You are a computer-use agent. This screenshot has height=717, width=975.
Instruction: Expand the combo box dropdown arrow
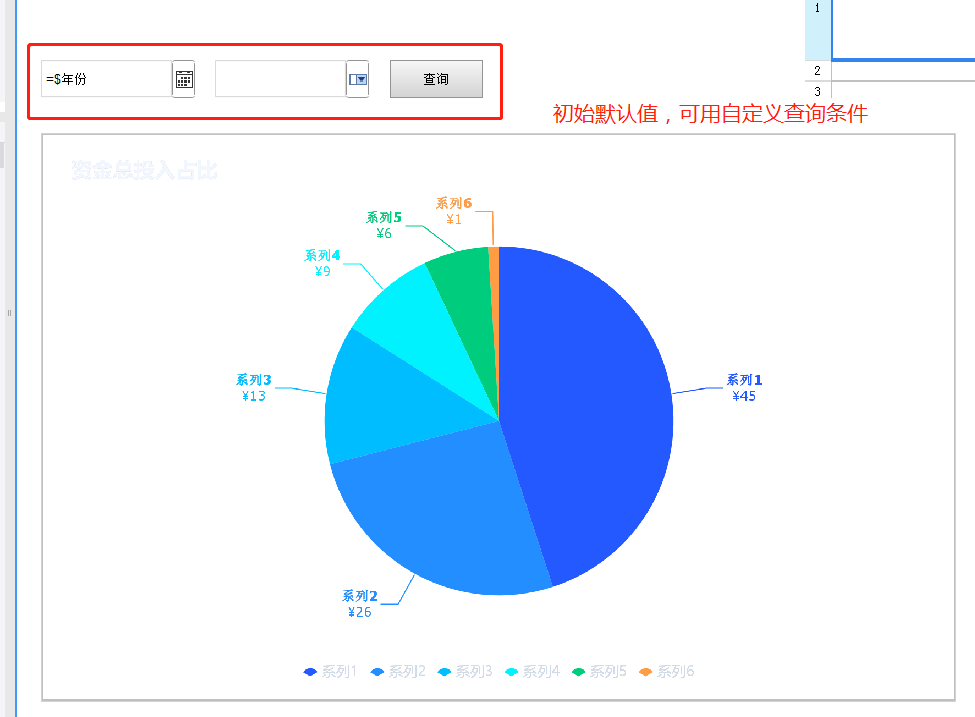(358, 79)
